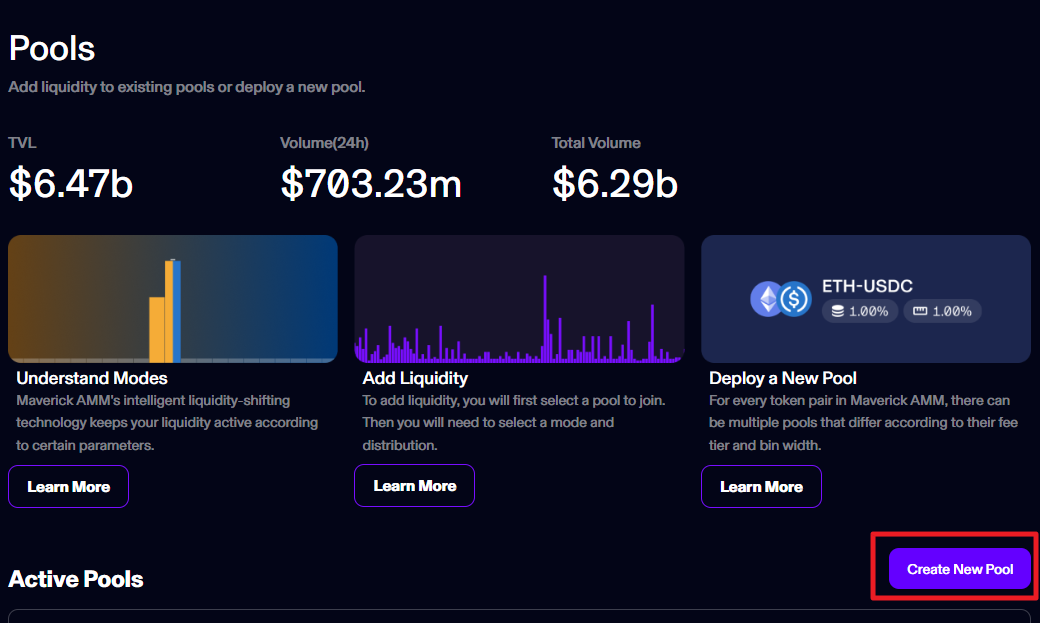Click the Ethereum token icon
The height and width of the screenshot is (623, 1040).
tap(767, 299)
